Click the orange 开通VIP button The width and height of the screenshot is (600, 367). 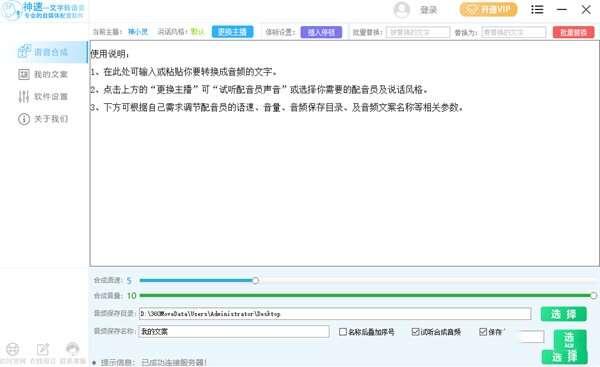click(488, 10)
